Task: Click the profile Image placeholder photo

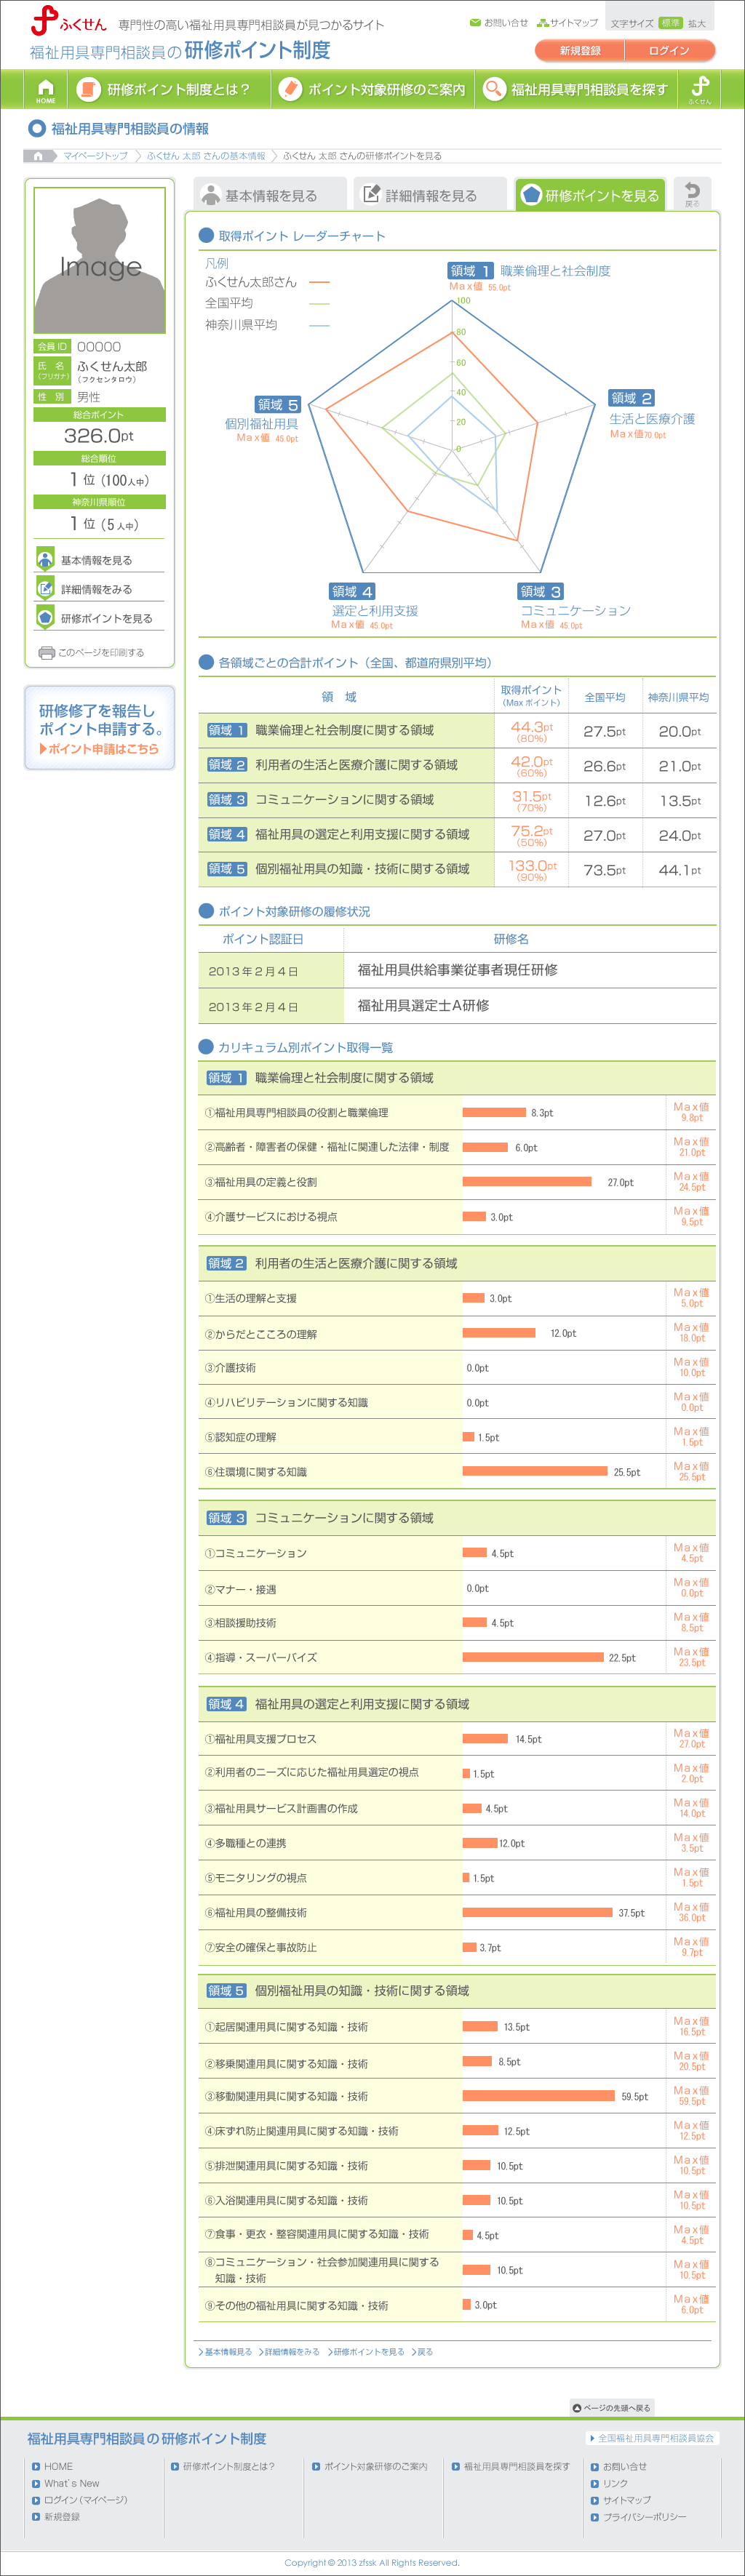Action: (99, 260)
